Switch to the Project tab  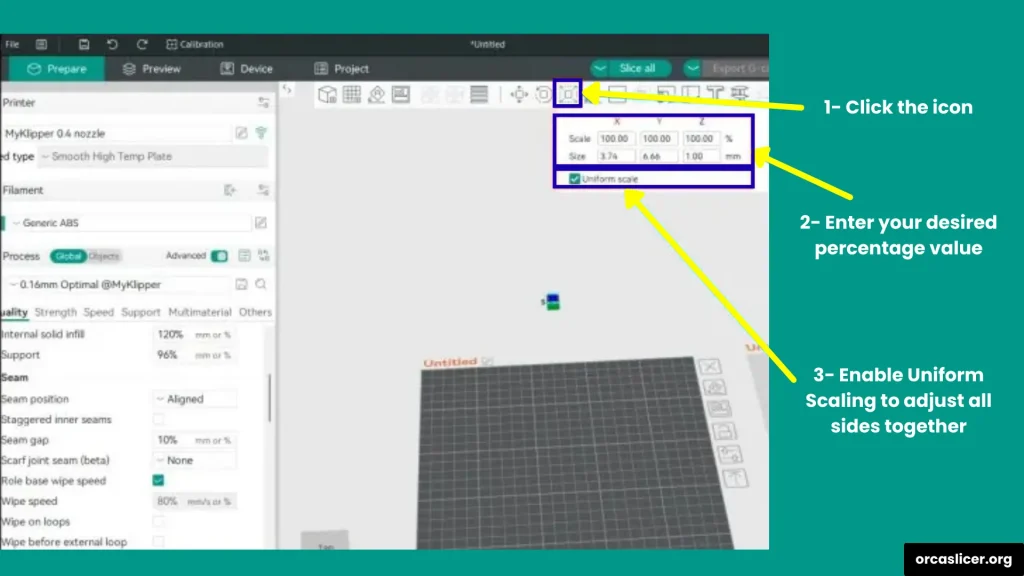pos(342,69)
